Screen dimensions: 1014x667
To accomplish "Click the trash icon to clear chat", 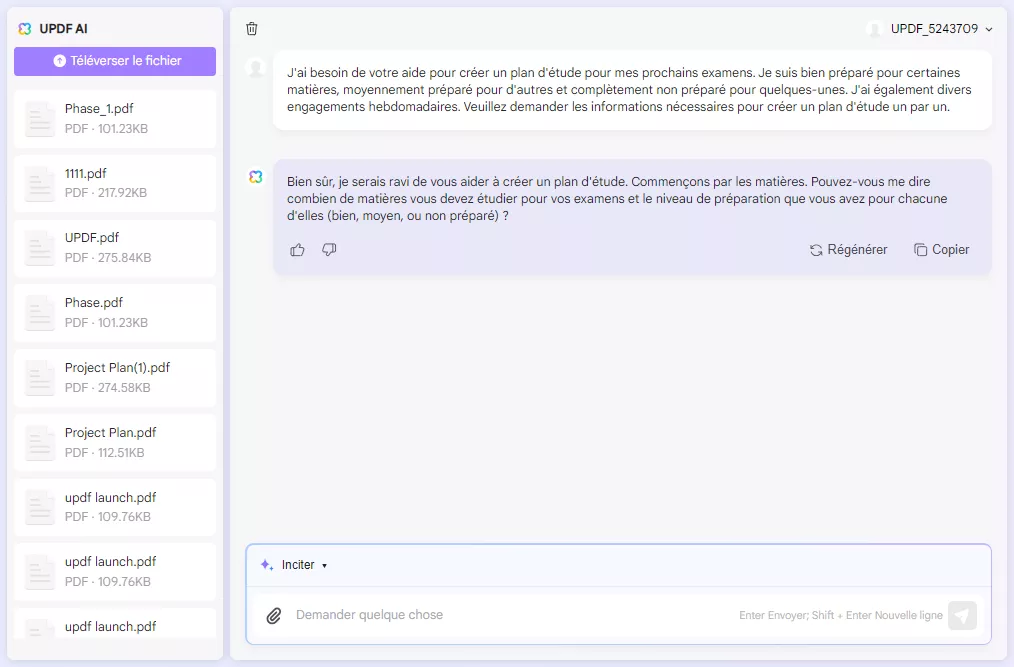I will [x=252, y=28].
